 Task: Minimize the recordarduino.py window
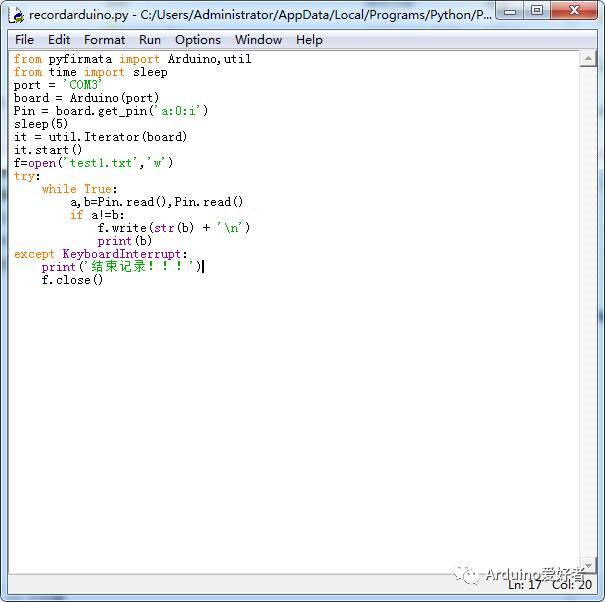(510, 11)
